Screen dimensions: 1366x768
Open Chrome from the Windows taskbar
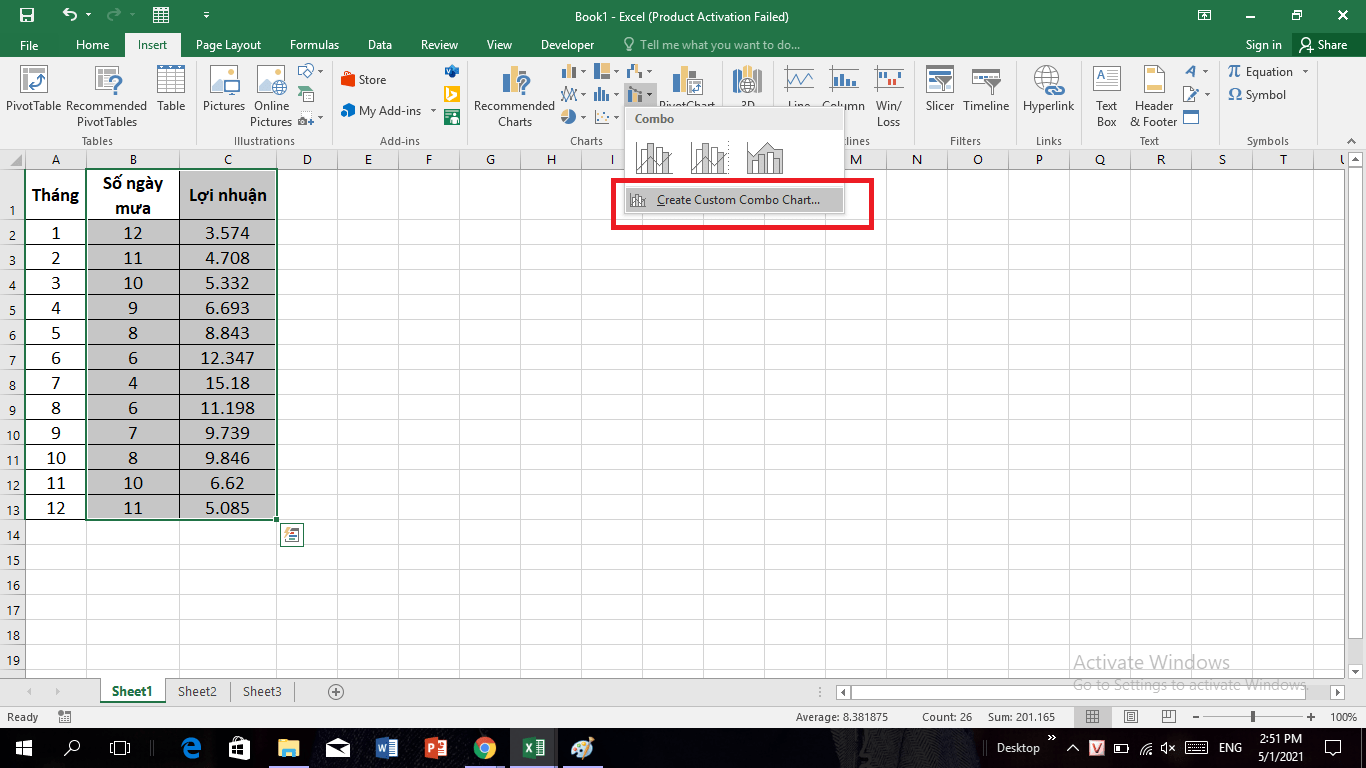click(x=484, y=747)
